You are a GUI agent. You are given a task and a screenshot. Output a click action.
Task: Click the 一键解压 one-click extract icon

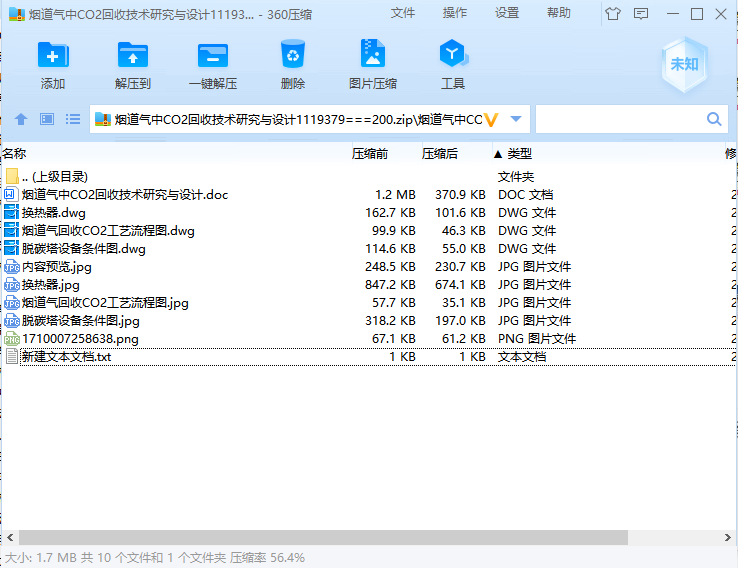click(x=213, y=55)
